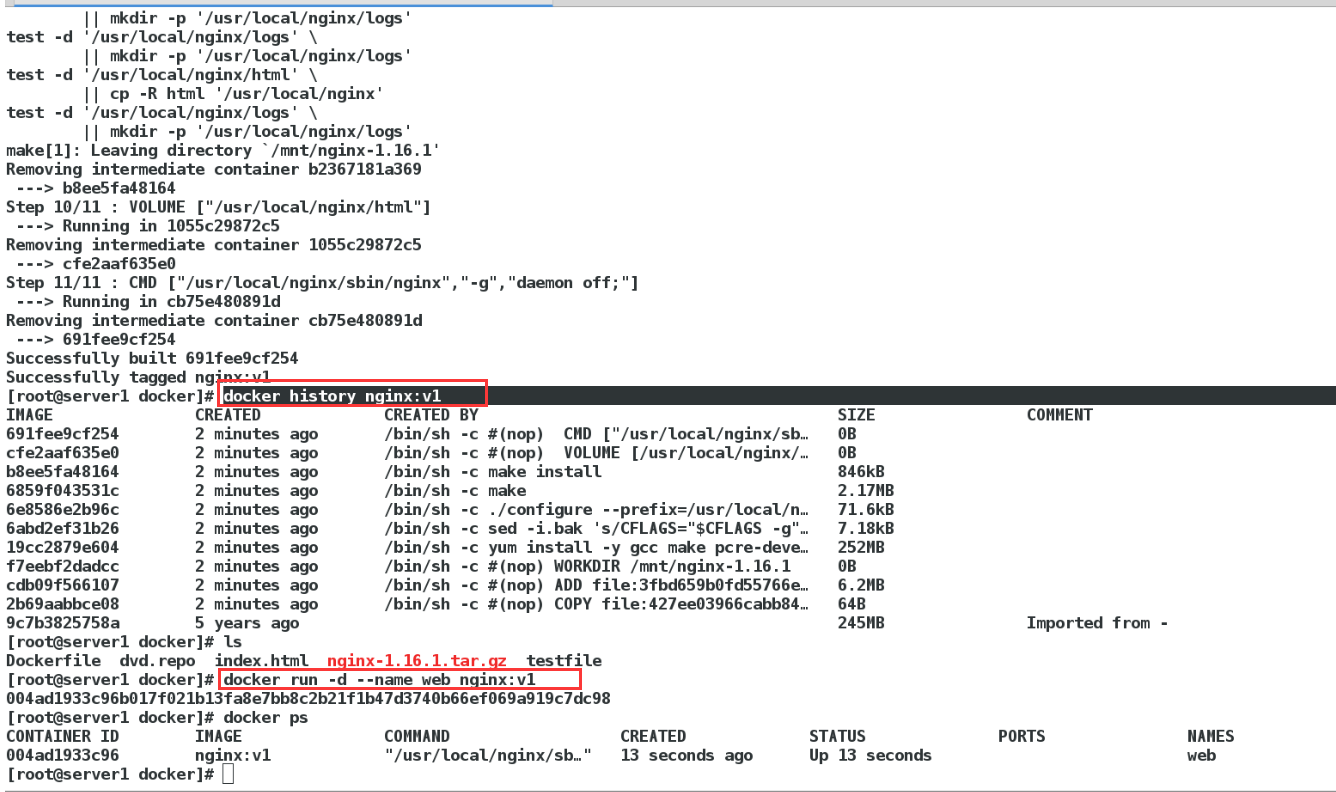Click the './configure --prefix' history entry
The image size is (1336, 792).
tap(597, 510)
